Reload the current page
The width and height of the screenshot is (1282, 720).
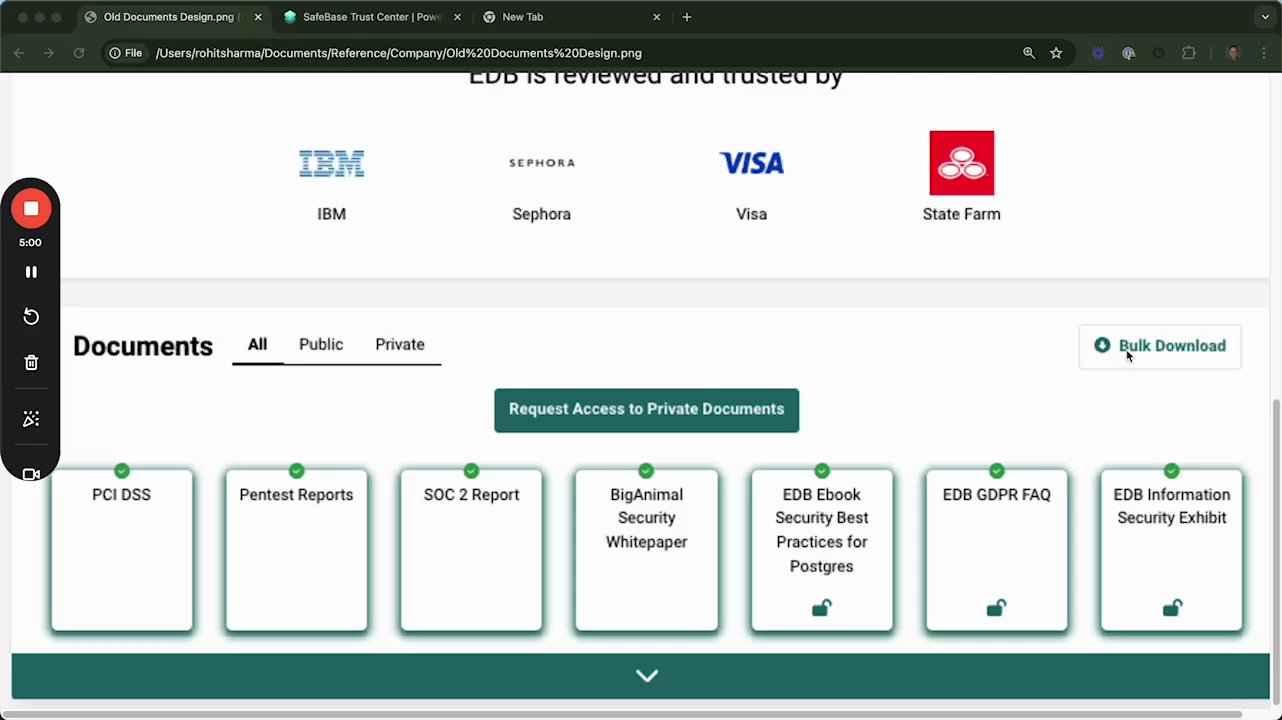[x=79, y=53]
